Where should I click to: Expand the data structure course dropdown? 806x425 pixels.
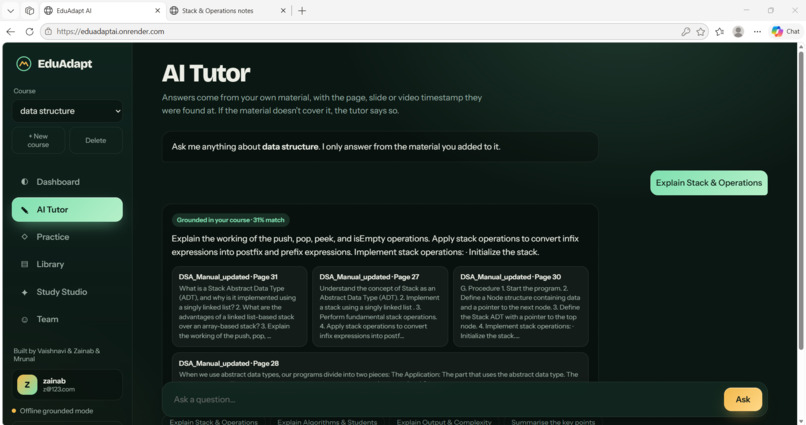(x=67, y=111)
